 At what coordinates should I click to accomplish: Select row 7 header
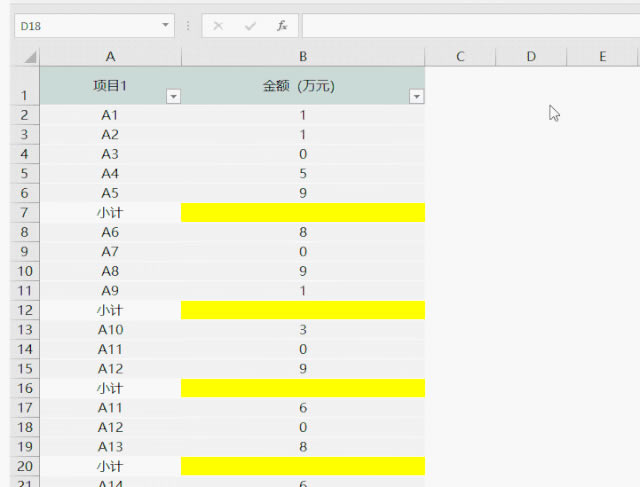[x=24, y=213]
